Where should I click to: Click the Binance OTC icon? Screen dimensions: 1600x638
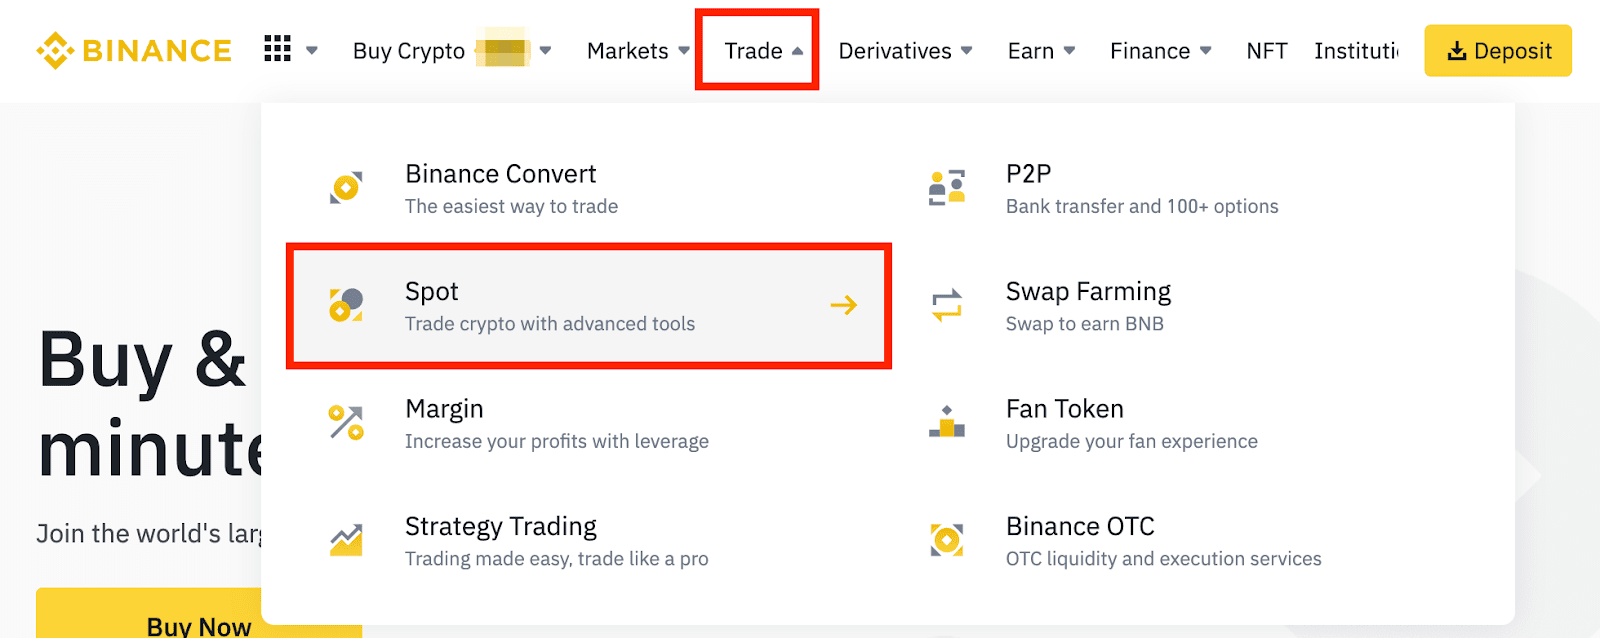[946, 540]
